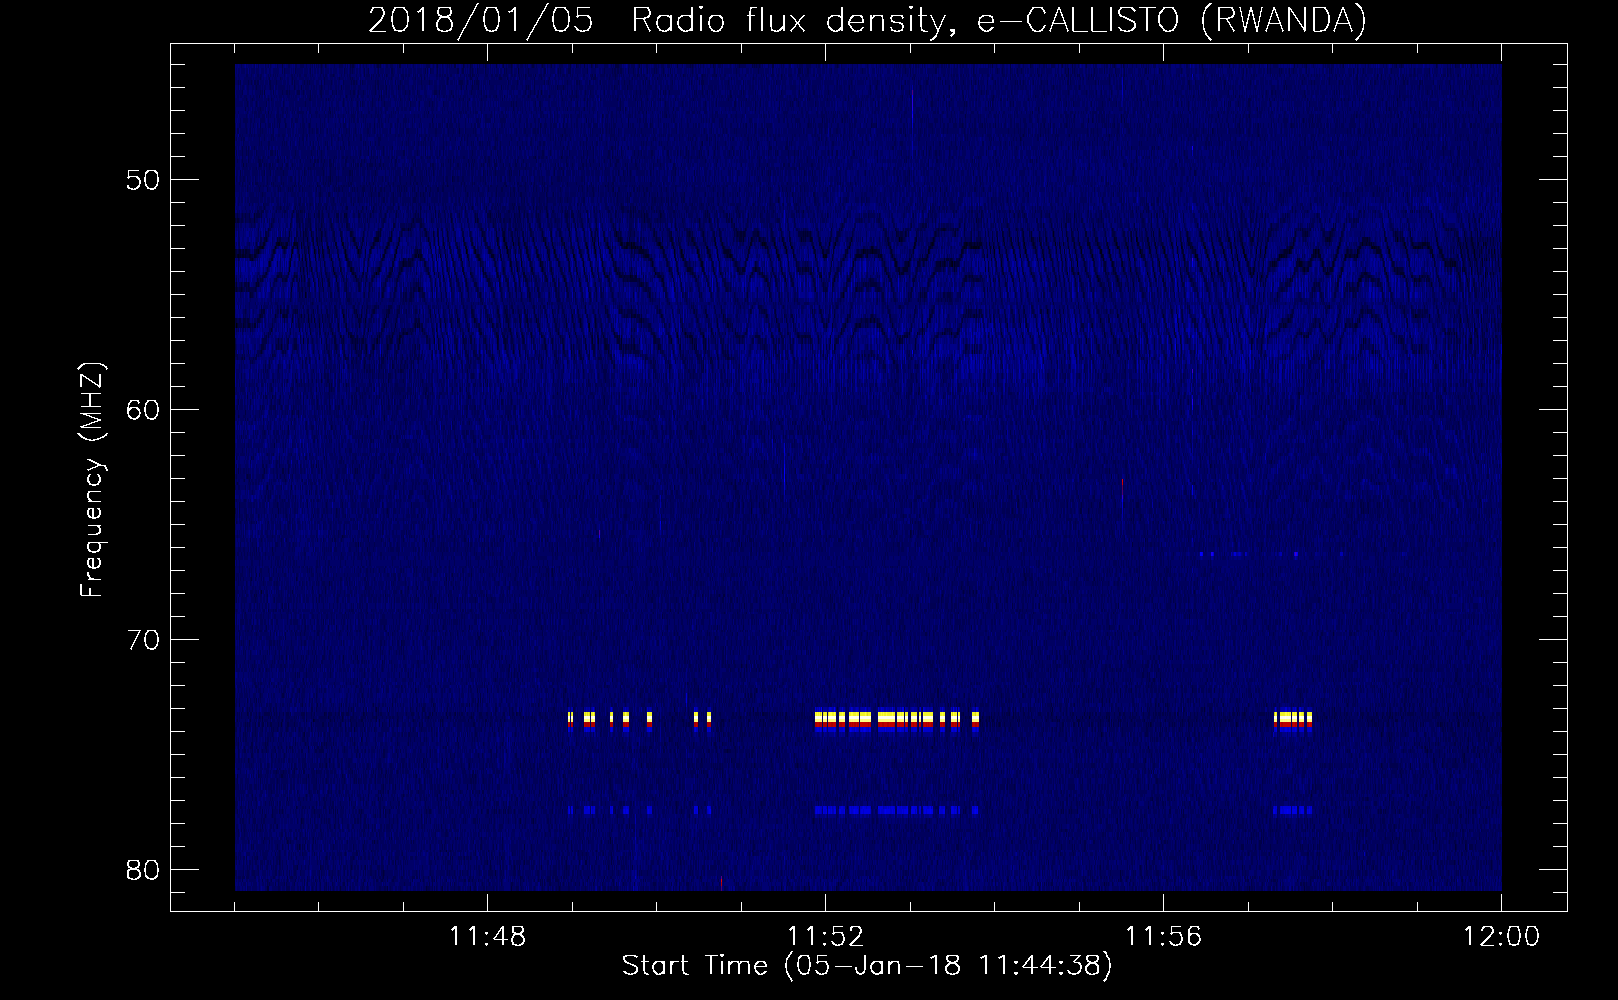
Task: Click the 80 frequency tick label
Action: pos(144,869)
